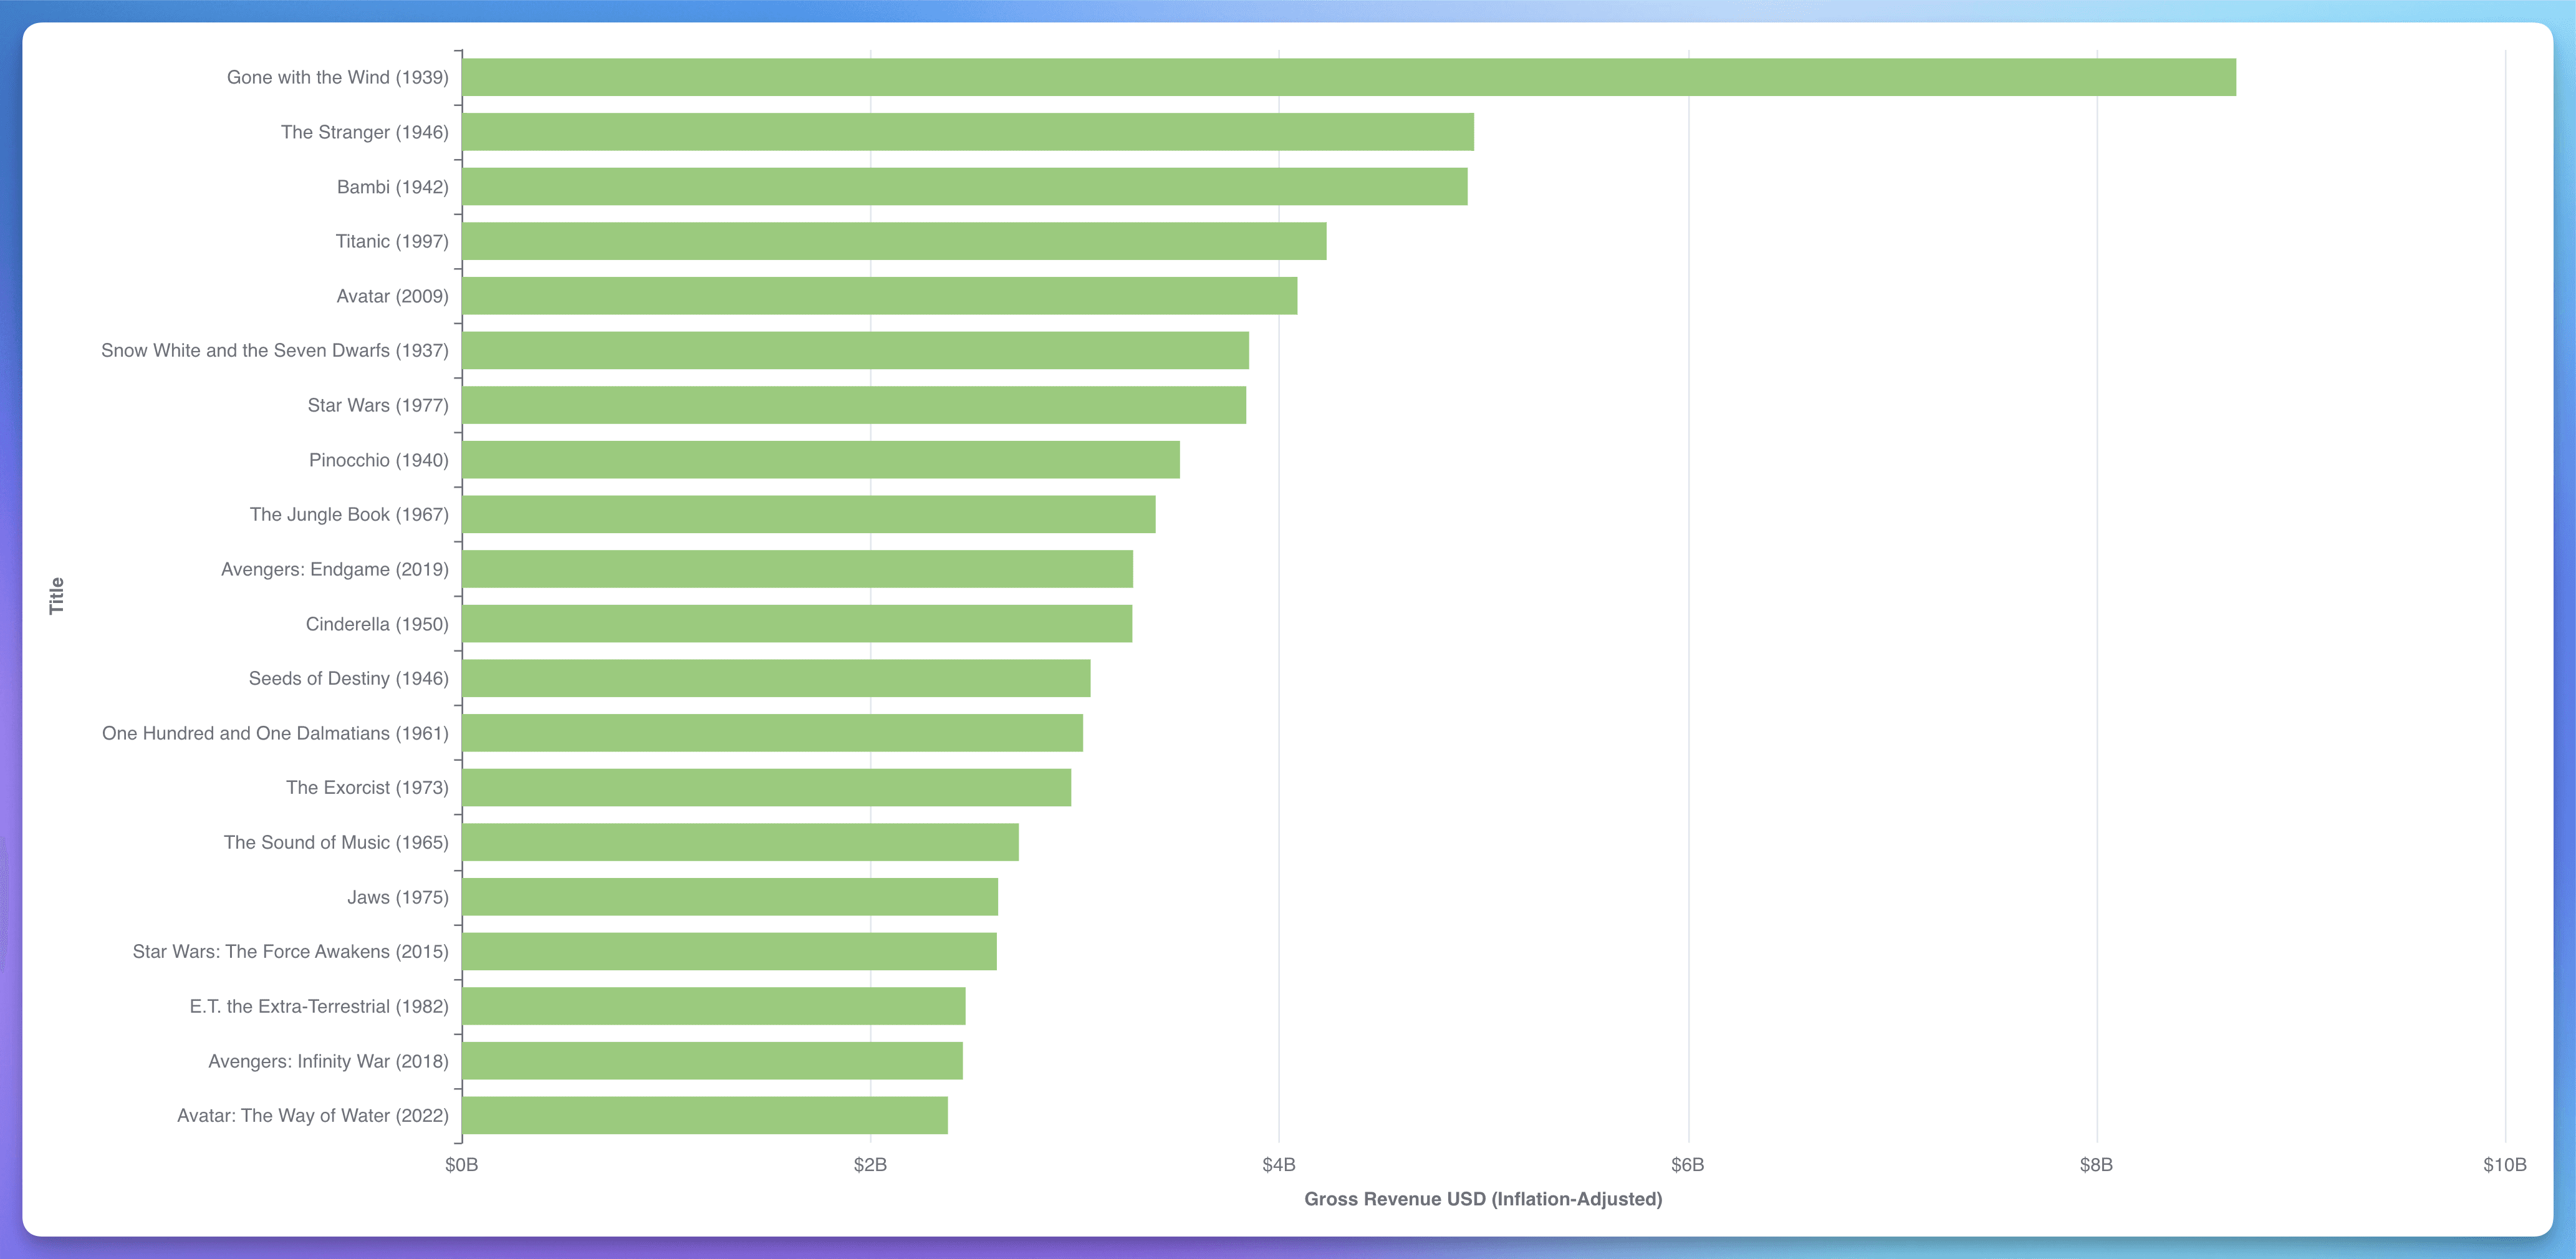The height and width of the screenshot is (1259, 2576).
Task: Click the 'Titanic (1997)' label
Action: [392, 241]
